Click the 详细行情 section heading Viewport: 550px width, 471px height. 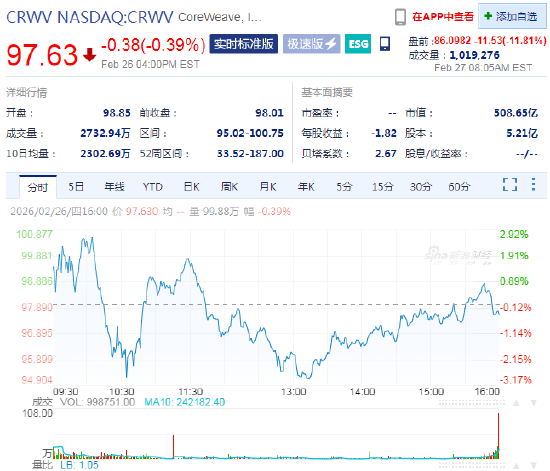[x=27, y=93]
